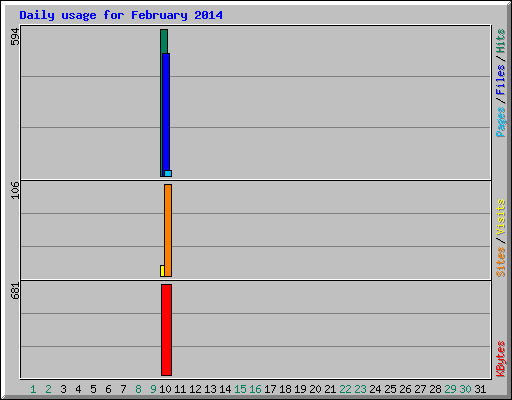The width and height of the screenshot is (512, 400).
Task: Click day 14 on the x-axis
Action: pos(225,389)
